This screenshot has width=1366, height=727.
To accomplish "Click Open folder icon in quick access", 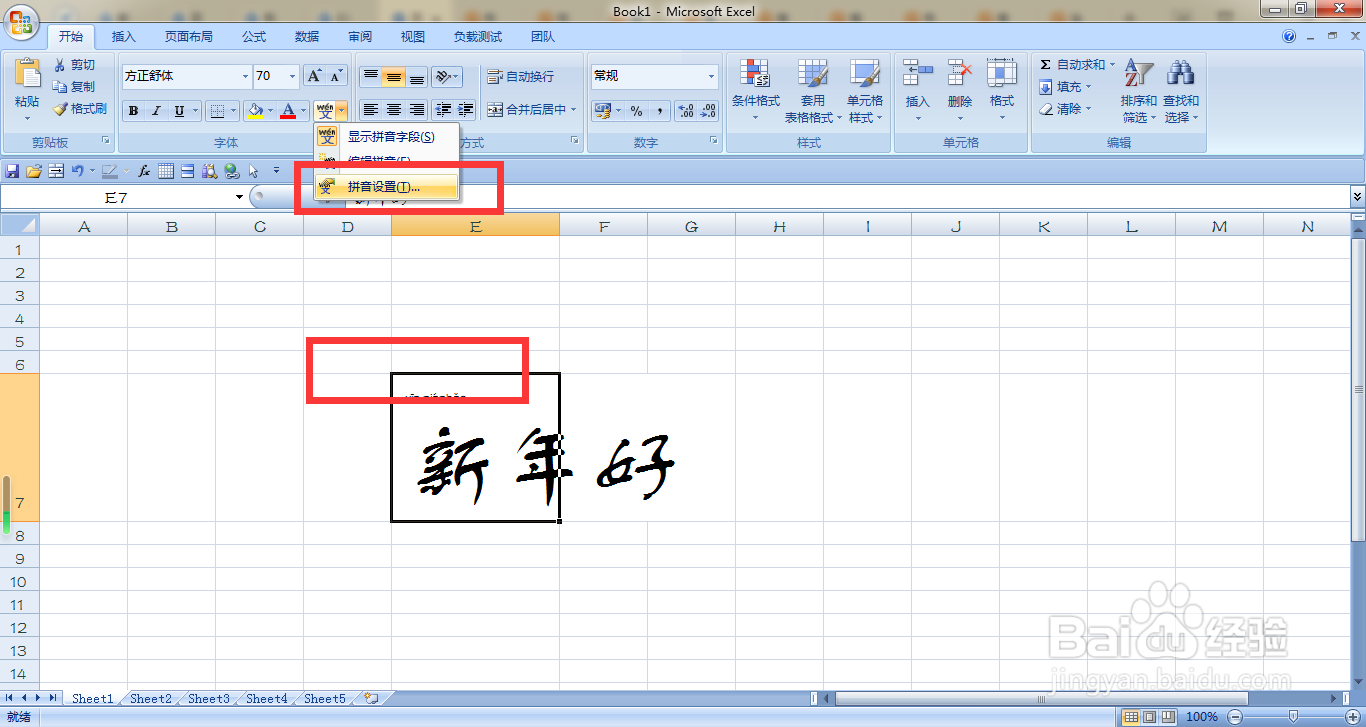I will point(34,171).
